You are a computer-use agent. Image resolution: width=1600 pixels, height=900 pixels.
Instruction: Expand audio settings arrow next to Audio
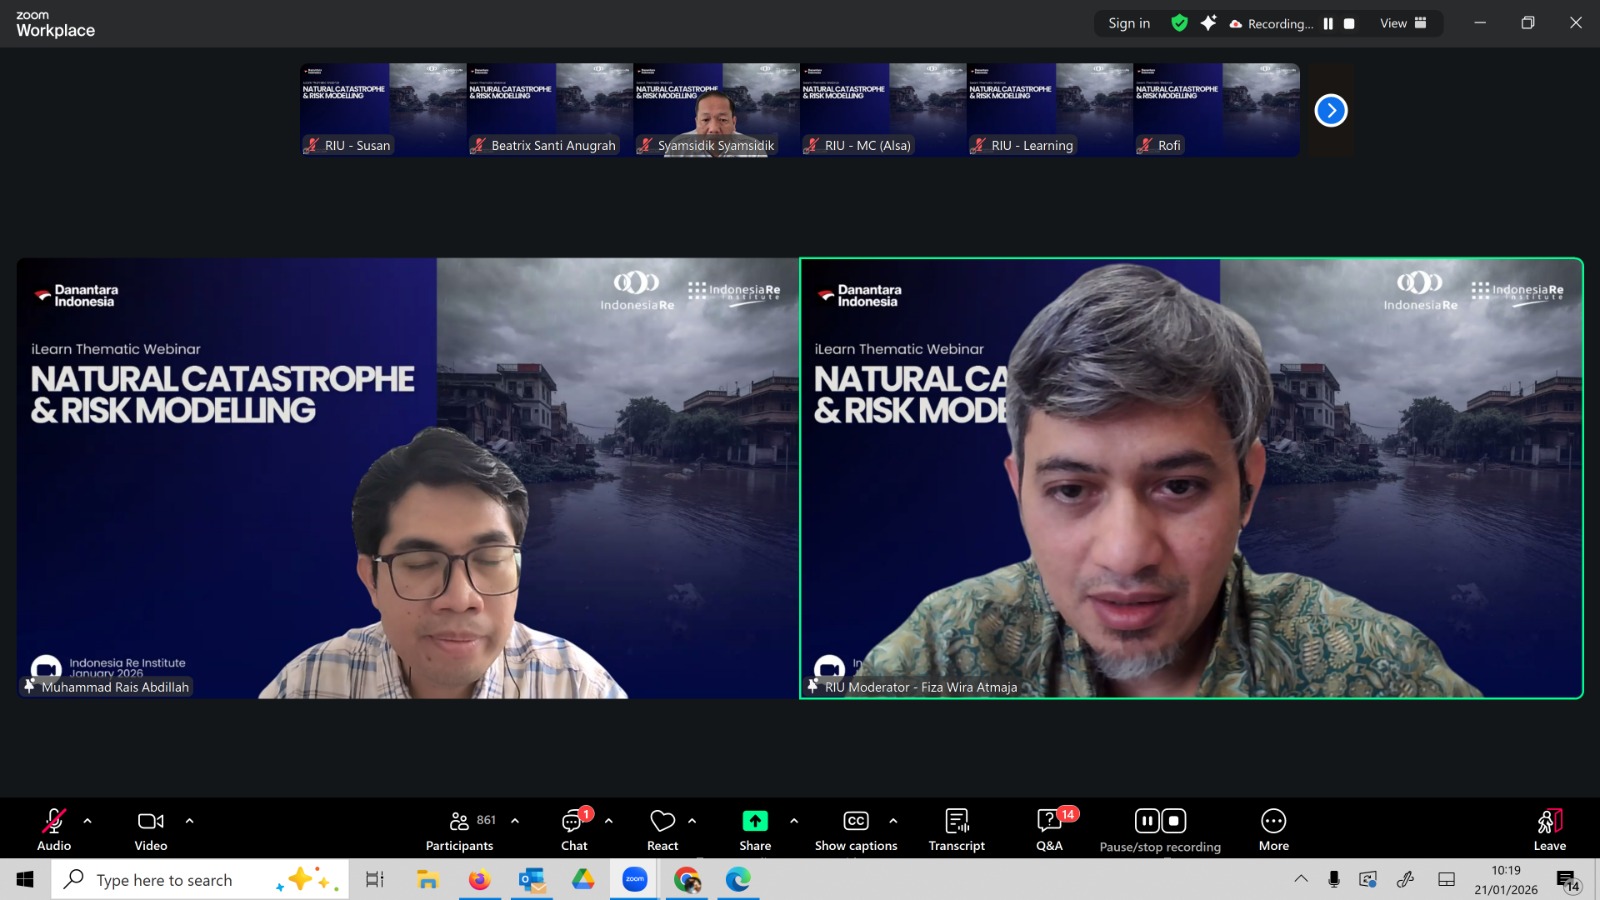(x=88, y=821)
